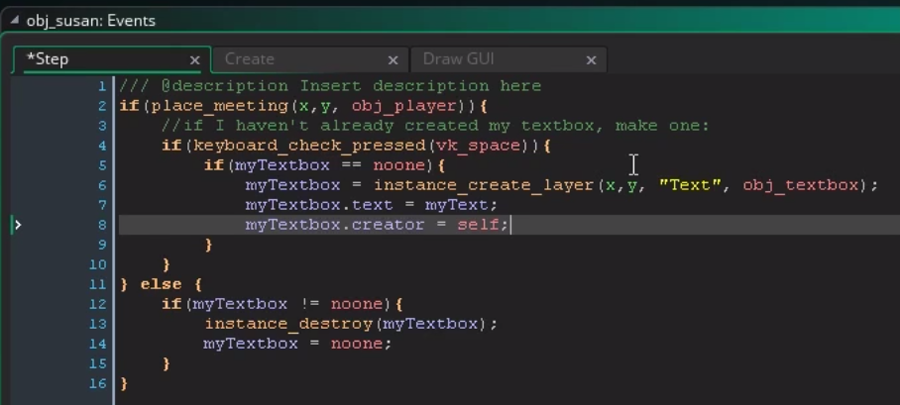Click the arrow marker beside line 8
This screenshot has width=900, height=405.
coord(18,225)
